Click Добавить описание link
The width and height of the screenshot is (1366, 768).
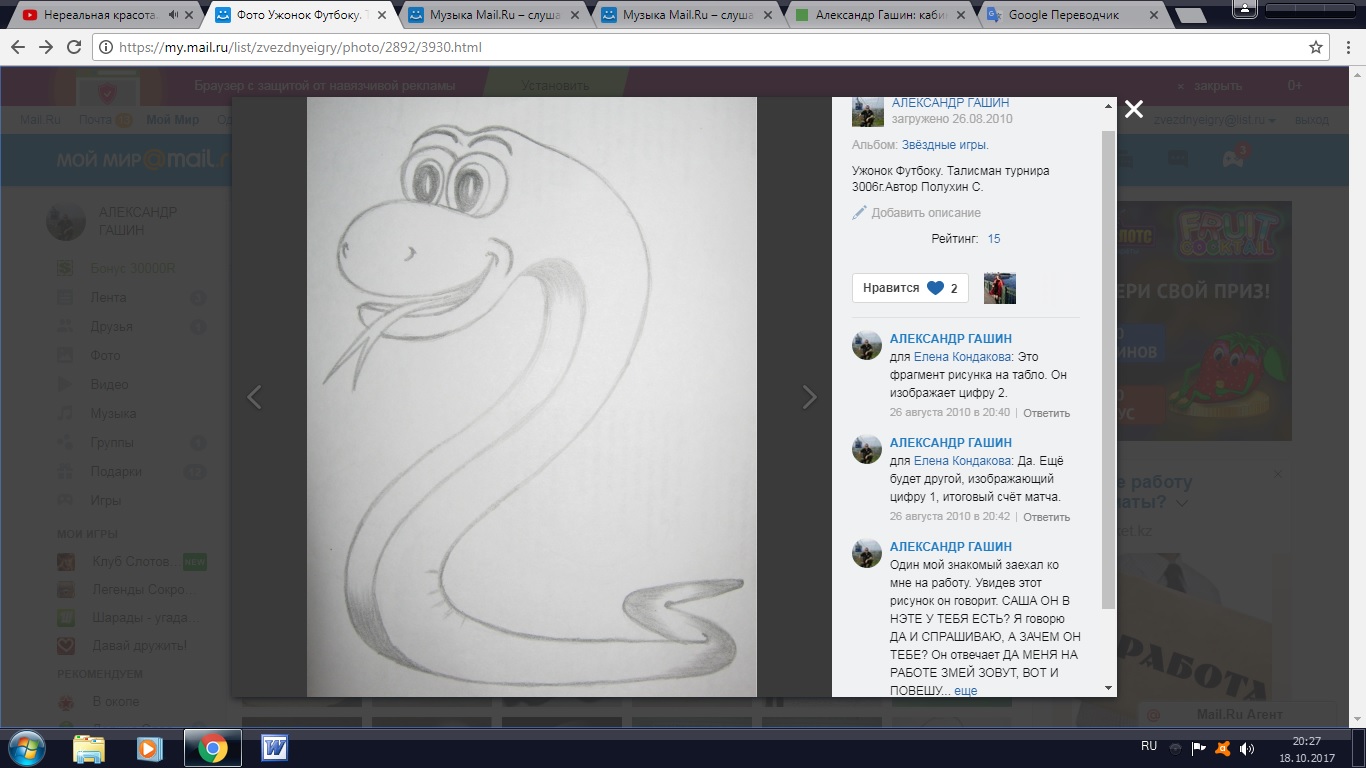[926, 213]
